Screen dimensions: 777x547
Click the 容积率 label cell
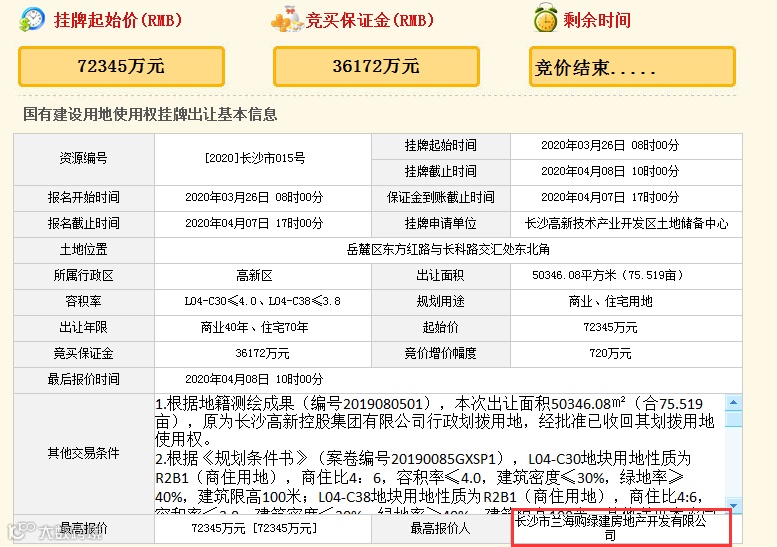[84, 302]
